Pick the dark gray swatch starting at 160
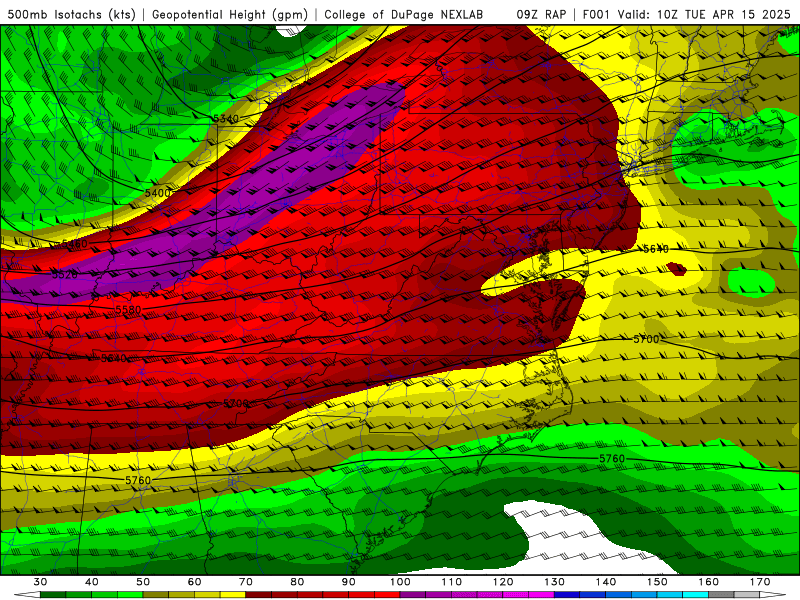800x600 pixels. [721, 595]
